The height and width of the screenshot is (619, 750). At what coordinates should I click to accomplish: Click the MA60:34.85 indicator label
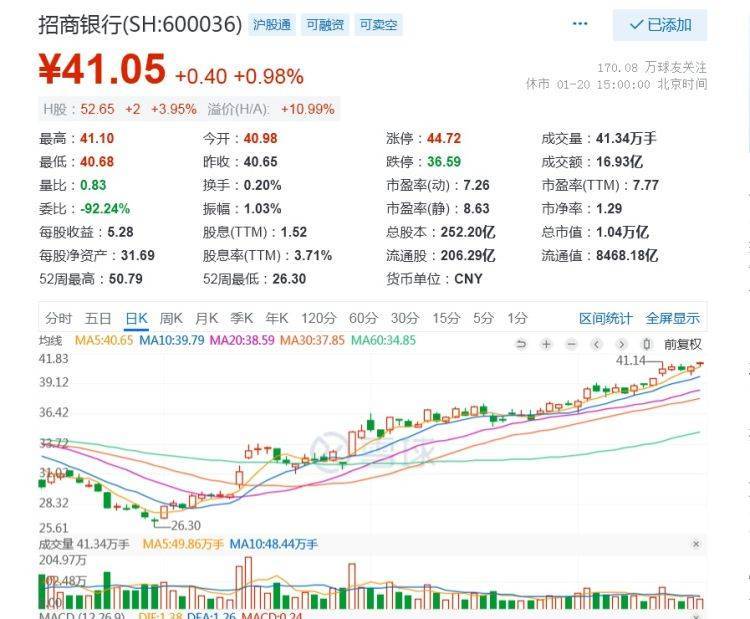click(384, 341)
